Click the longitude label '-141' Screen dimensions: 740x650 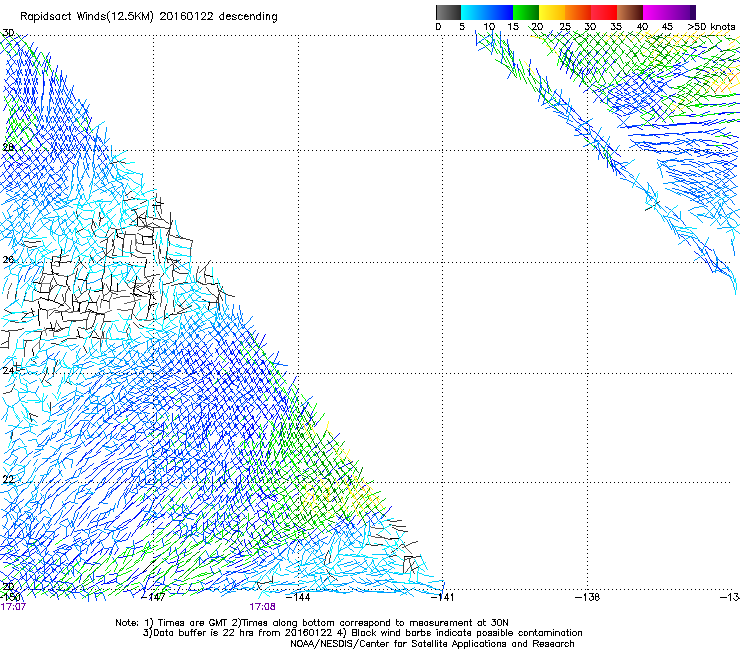pos(443,597)
